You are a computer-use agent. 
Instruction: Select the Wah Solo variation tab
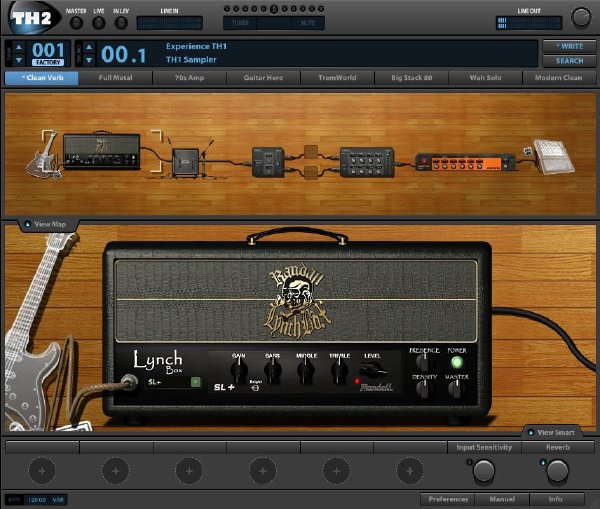pyautogui.click(x=485, y=78)
